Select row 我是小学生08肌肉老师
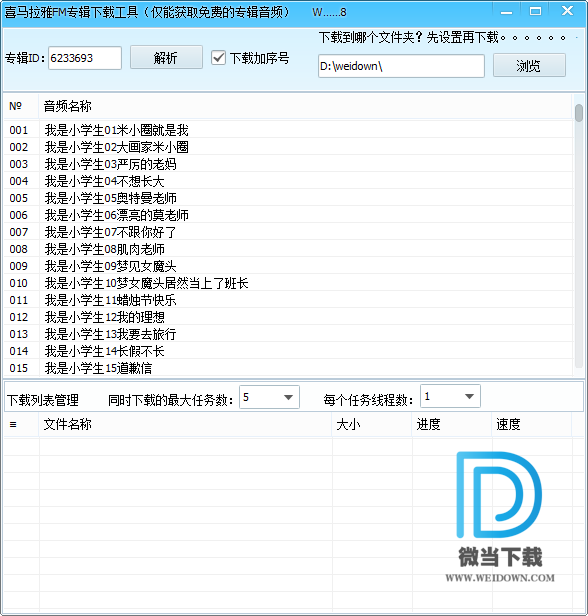Image resolution: width=588 pixels, height=616 pixels. [288, 249]
